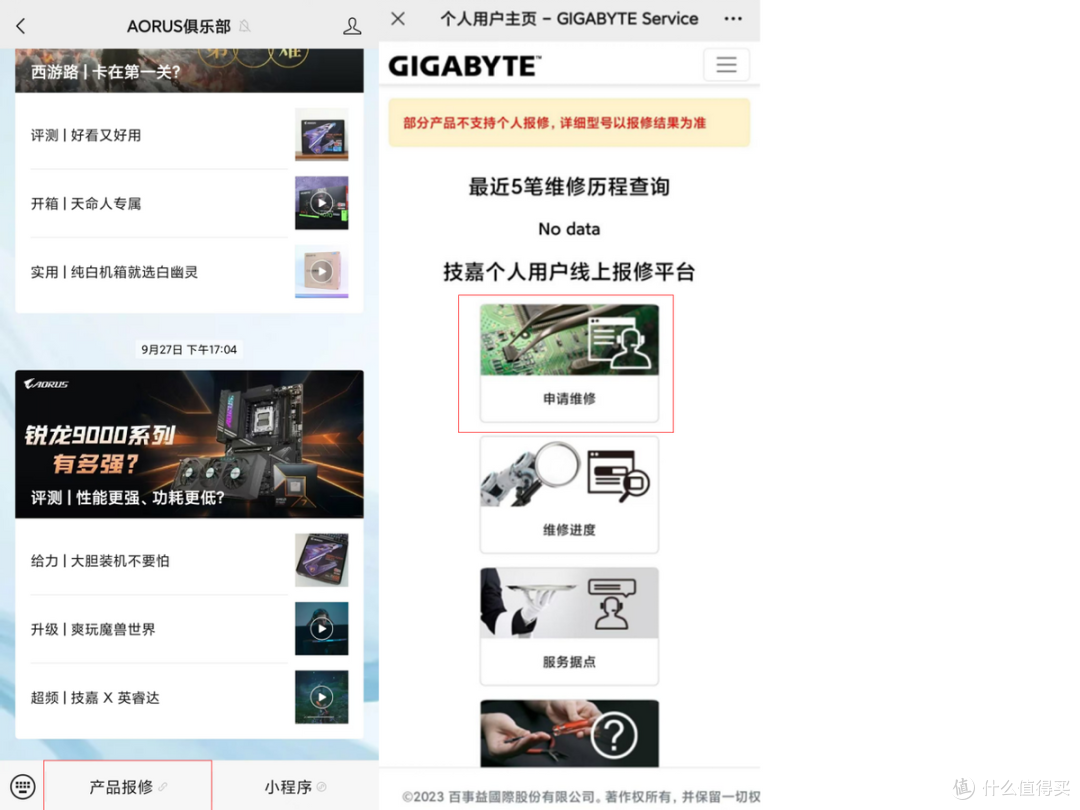
Task: Close the GIGABYTE Service page with X
Action: tap(398, 19)
